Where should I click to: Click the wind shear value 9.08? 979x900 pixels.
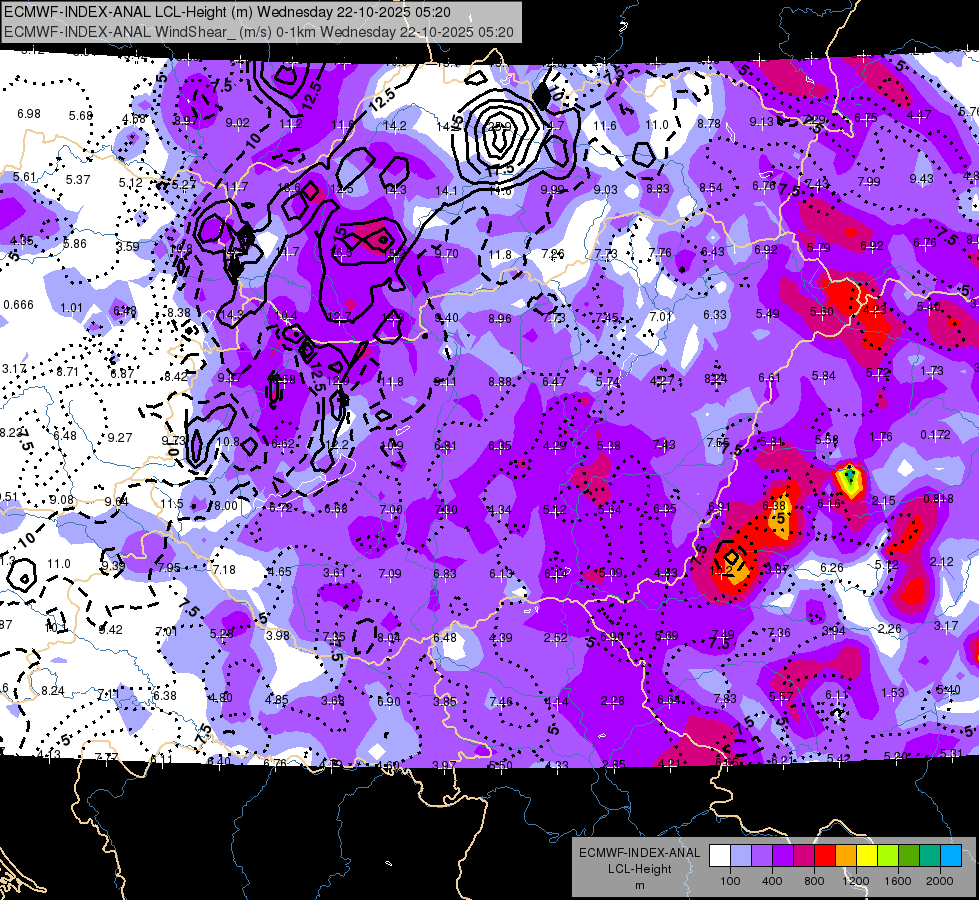[61, 500]
